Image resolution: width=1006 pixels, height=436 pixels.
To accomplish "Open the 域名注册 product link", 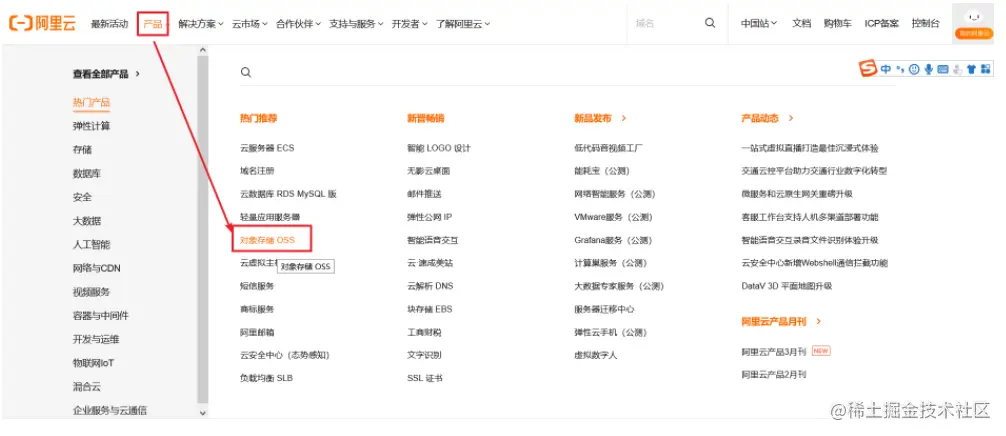I will tap(257, 171).
